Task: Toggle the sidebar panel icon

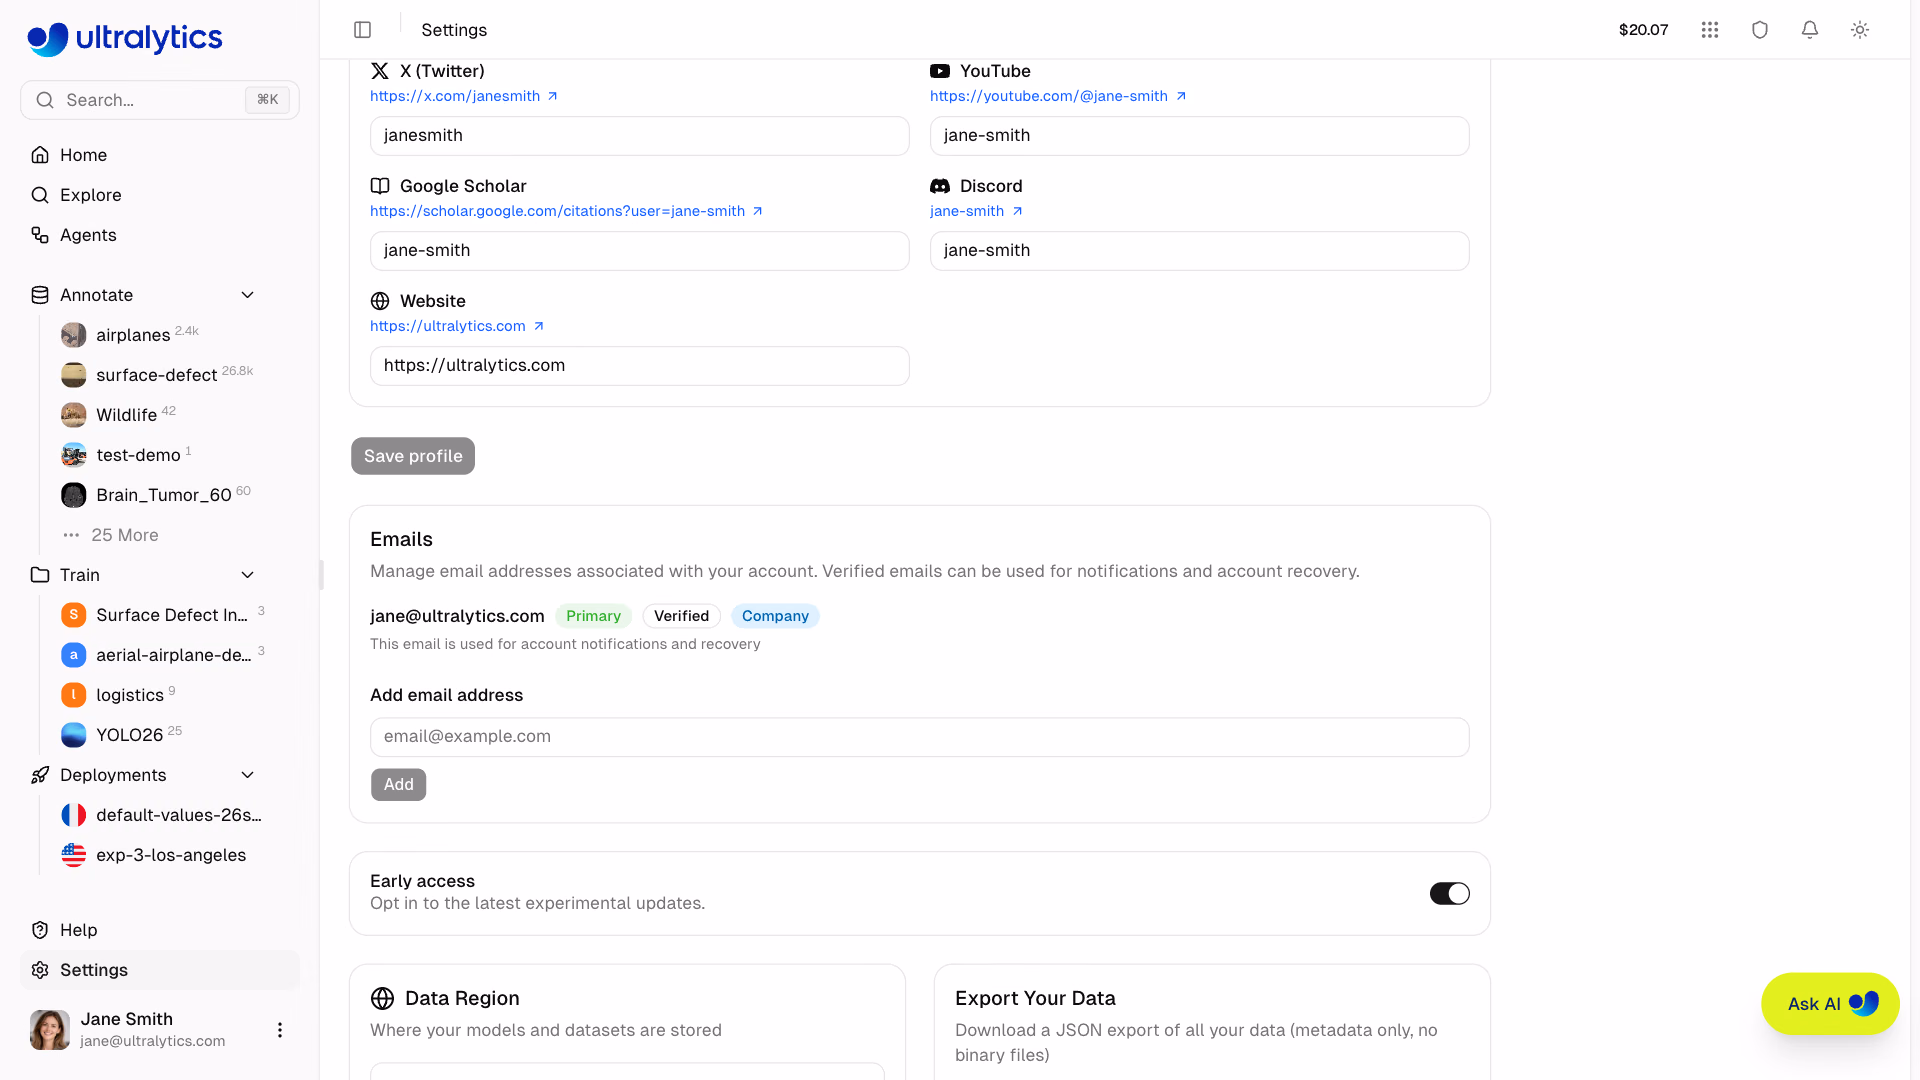Action: tap(363, 30)
